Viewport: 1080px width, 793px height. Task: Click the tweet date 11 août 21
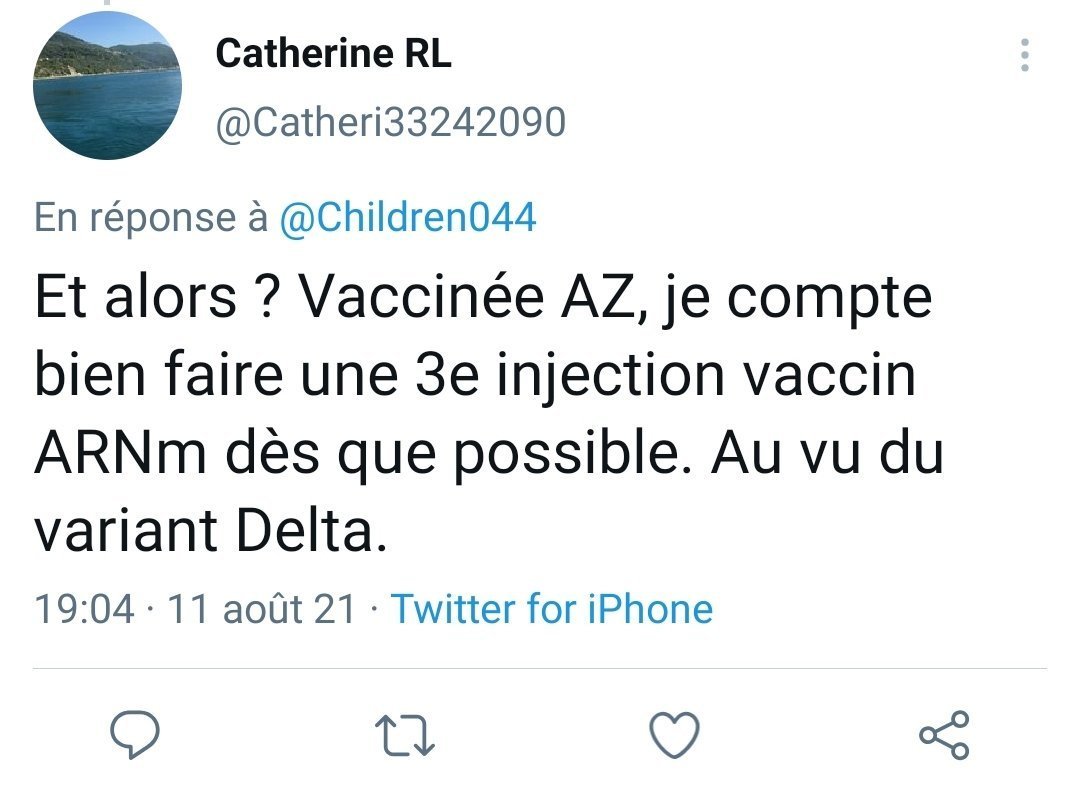pyautogui.click(x=261, y=608)
